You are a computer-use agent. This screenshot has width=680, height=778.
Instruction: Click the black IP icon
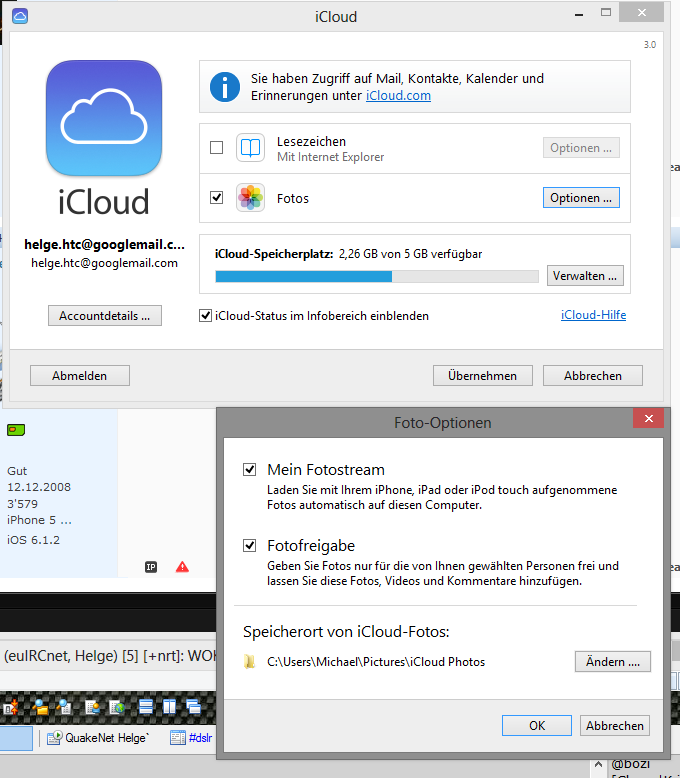click(x=151, y=567)
